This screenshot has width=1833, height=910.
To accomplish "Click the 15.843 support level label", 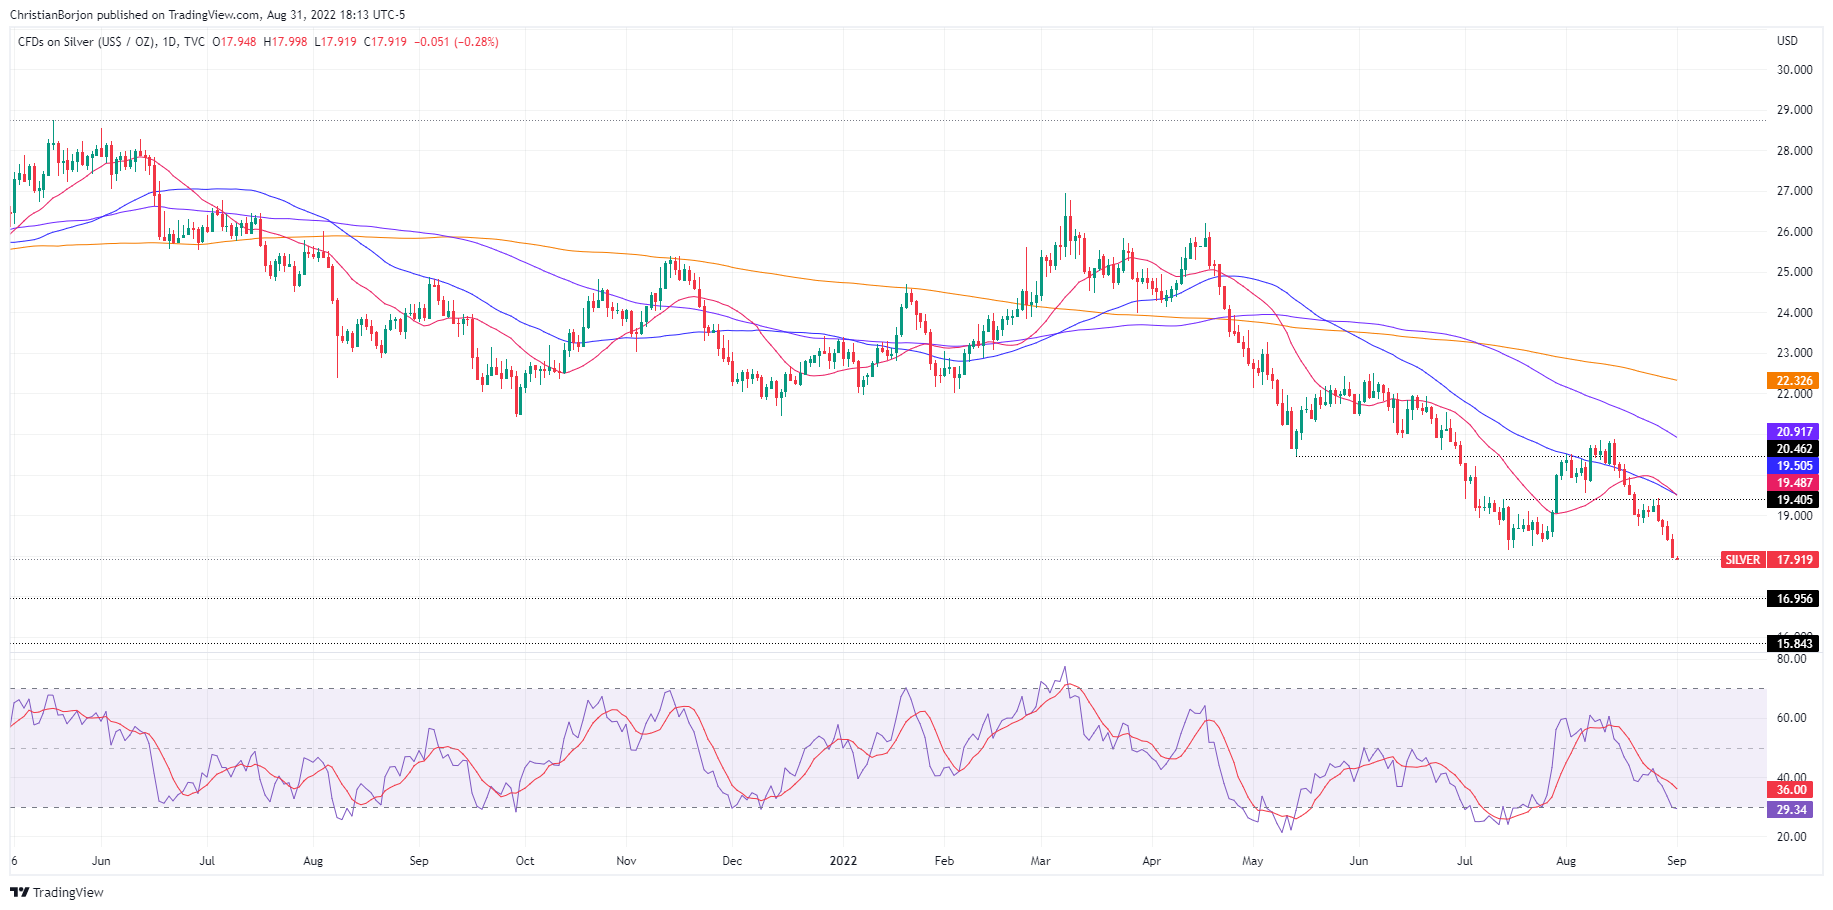I will click(x=1794, y=644).
